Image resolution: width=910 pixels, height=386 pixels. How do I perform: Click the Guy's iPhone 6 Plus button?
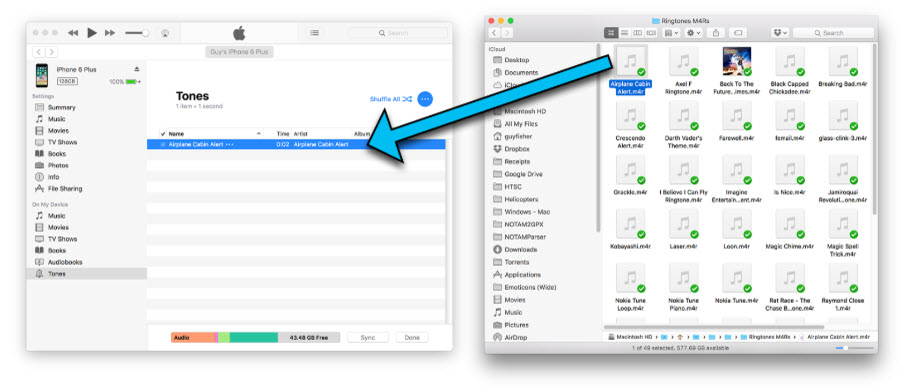239,52
